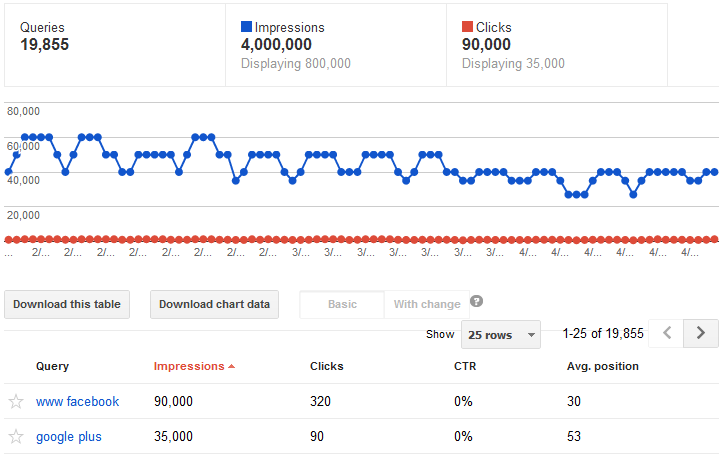This screenshot has height=459, width=727.
Task: Select the Clicks 90,000 summary box
Action: coord(557,45)
